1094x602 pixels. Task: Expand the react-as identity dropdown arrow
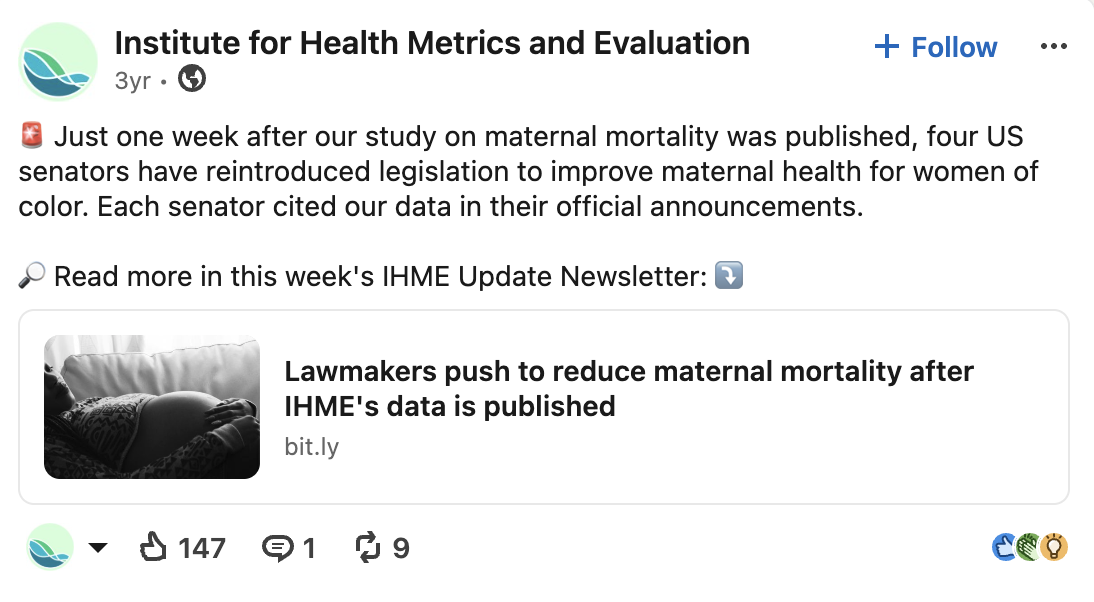click(x=98, y=548)
